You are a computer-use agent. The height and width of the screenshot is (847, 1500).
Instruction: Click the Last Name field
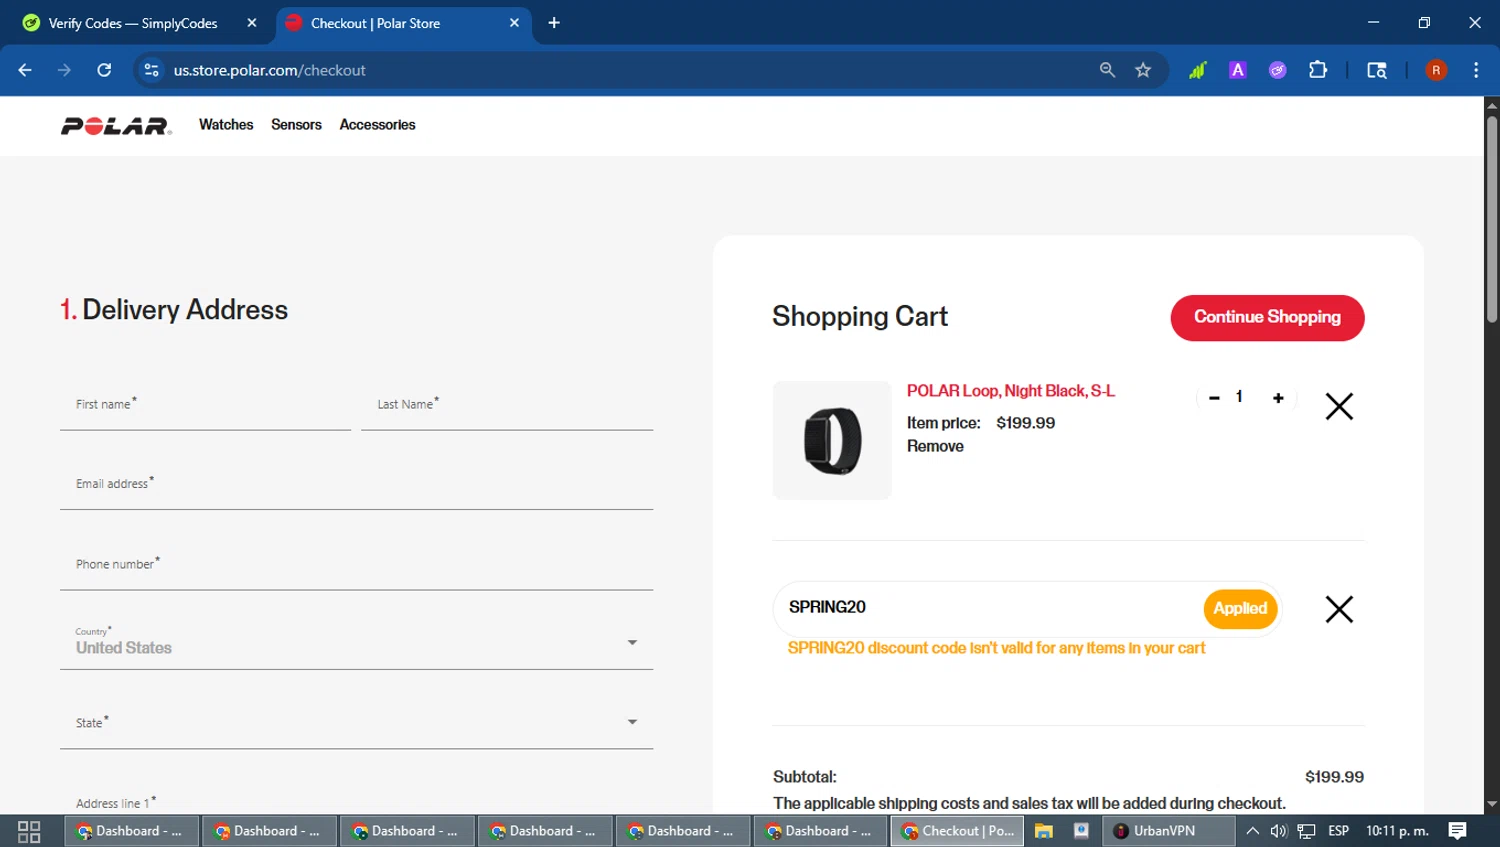tap(507, 406)
